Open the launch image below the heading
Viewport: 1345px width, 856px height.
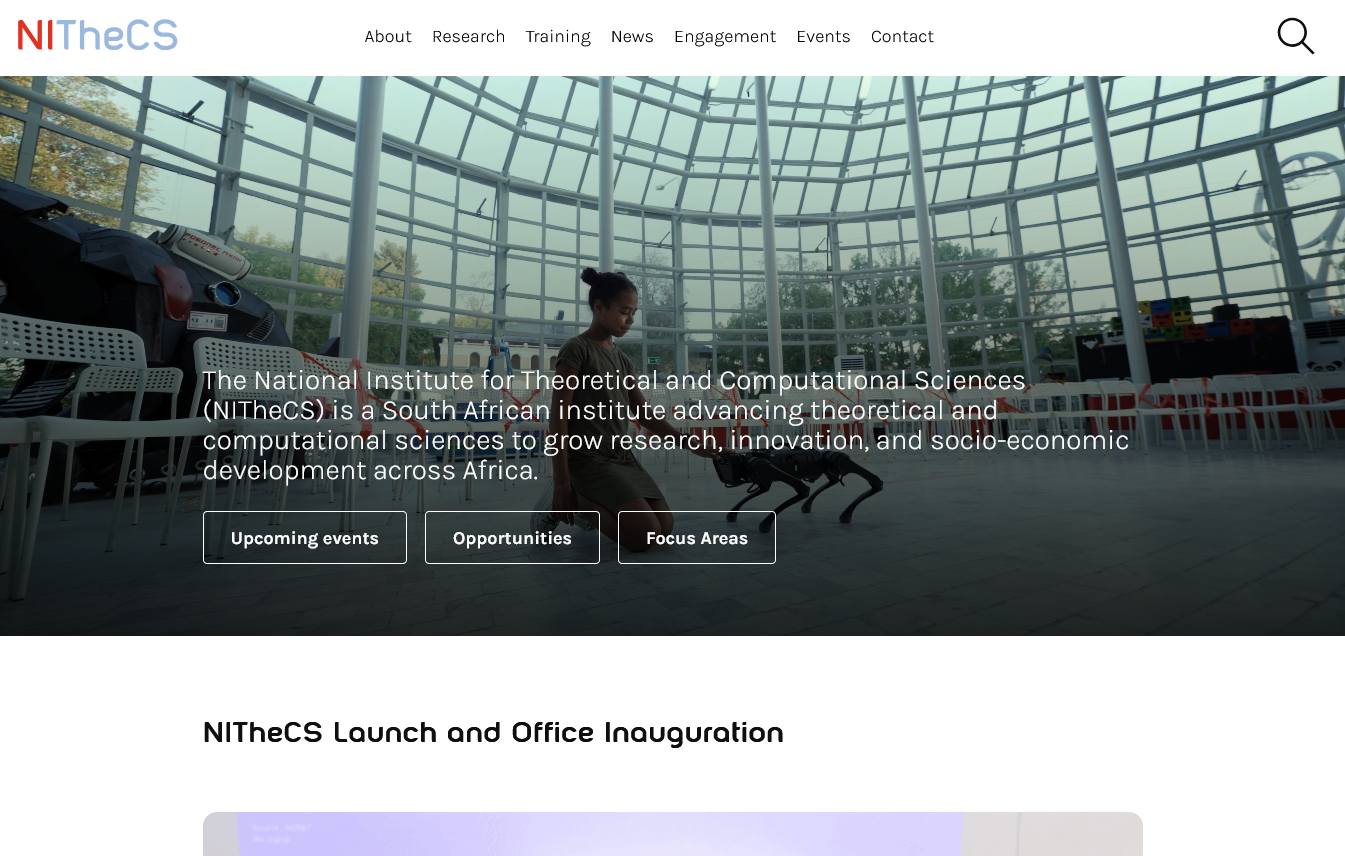[x=672, y=834]
